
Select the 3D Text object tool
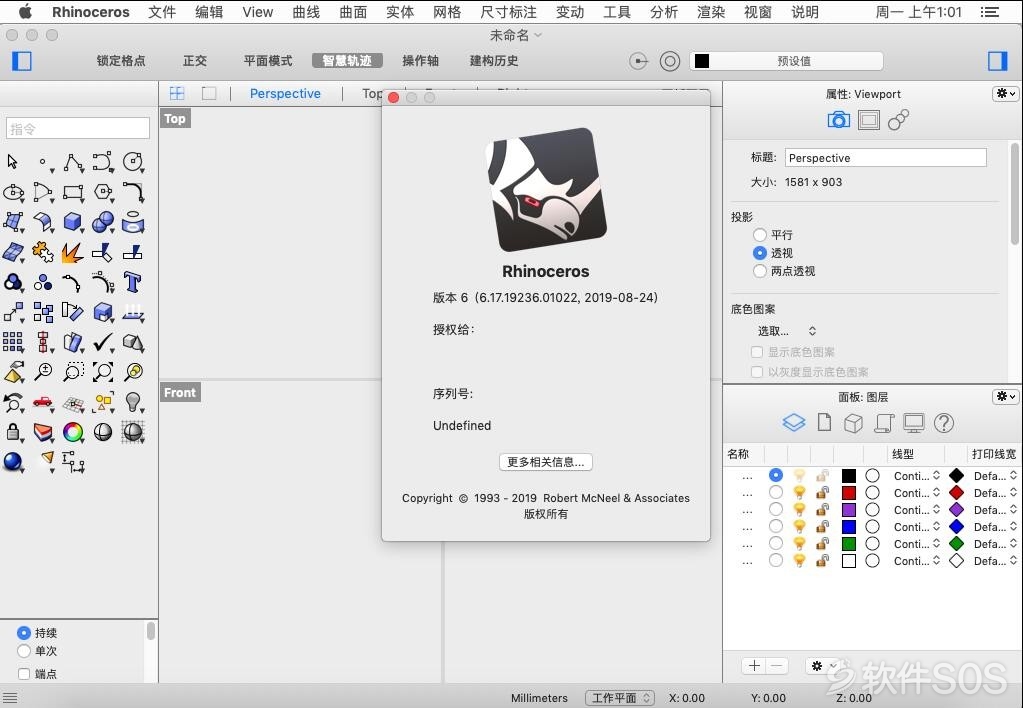(132, 283)
